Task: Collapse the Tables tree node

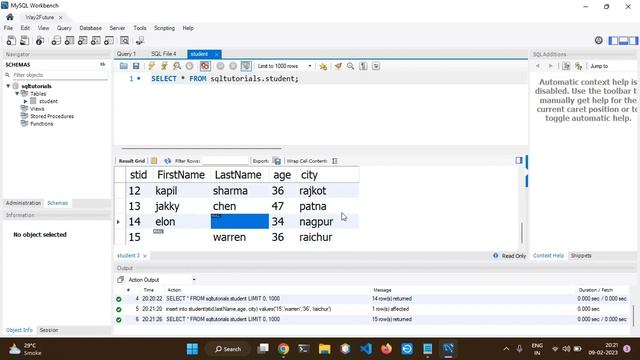Action: [x=17, y=93]
